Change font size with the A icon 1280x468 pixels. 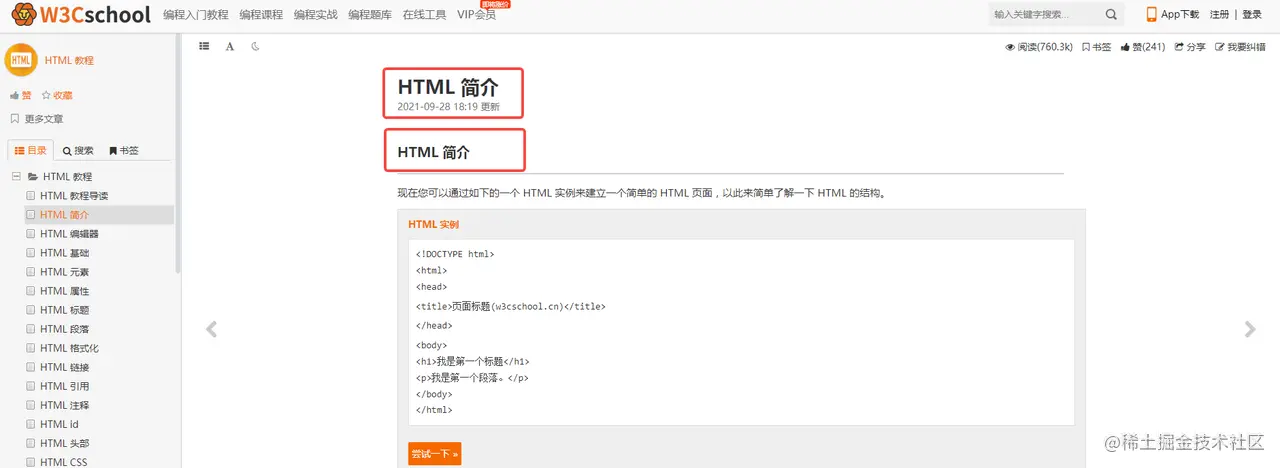229,46
